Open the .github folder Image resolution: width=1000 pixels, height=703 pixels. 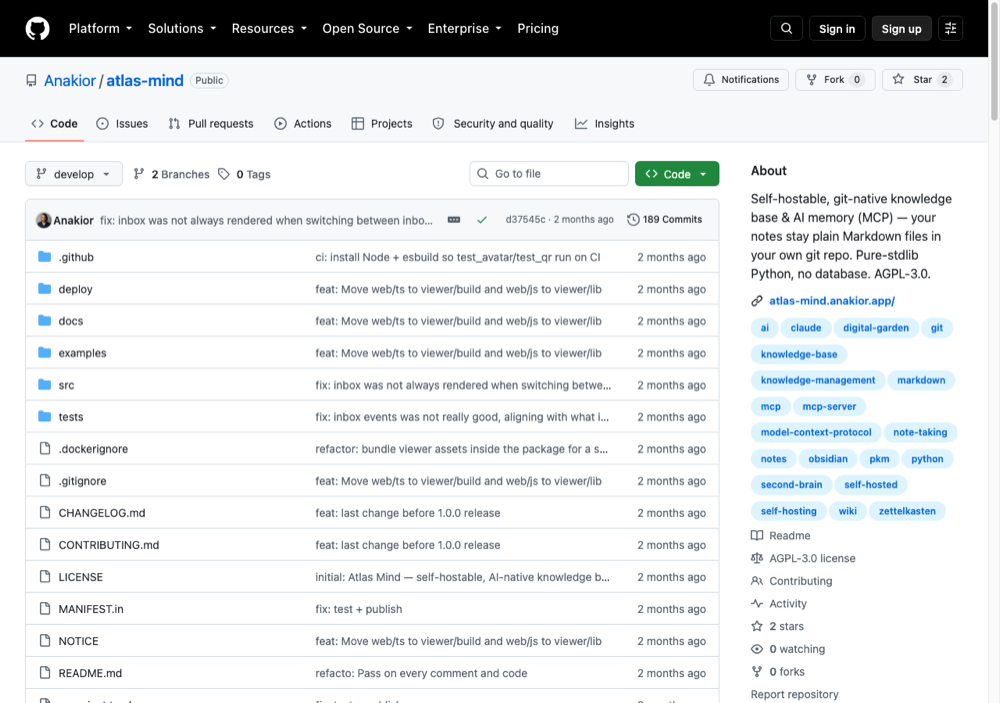pyautogui.click(x=76, y=257)
